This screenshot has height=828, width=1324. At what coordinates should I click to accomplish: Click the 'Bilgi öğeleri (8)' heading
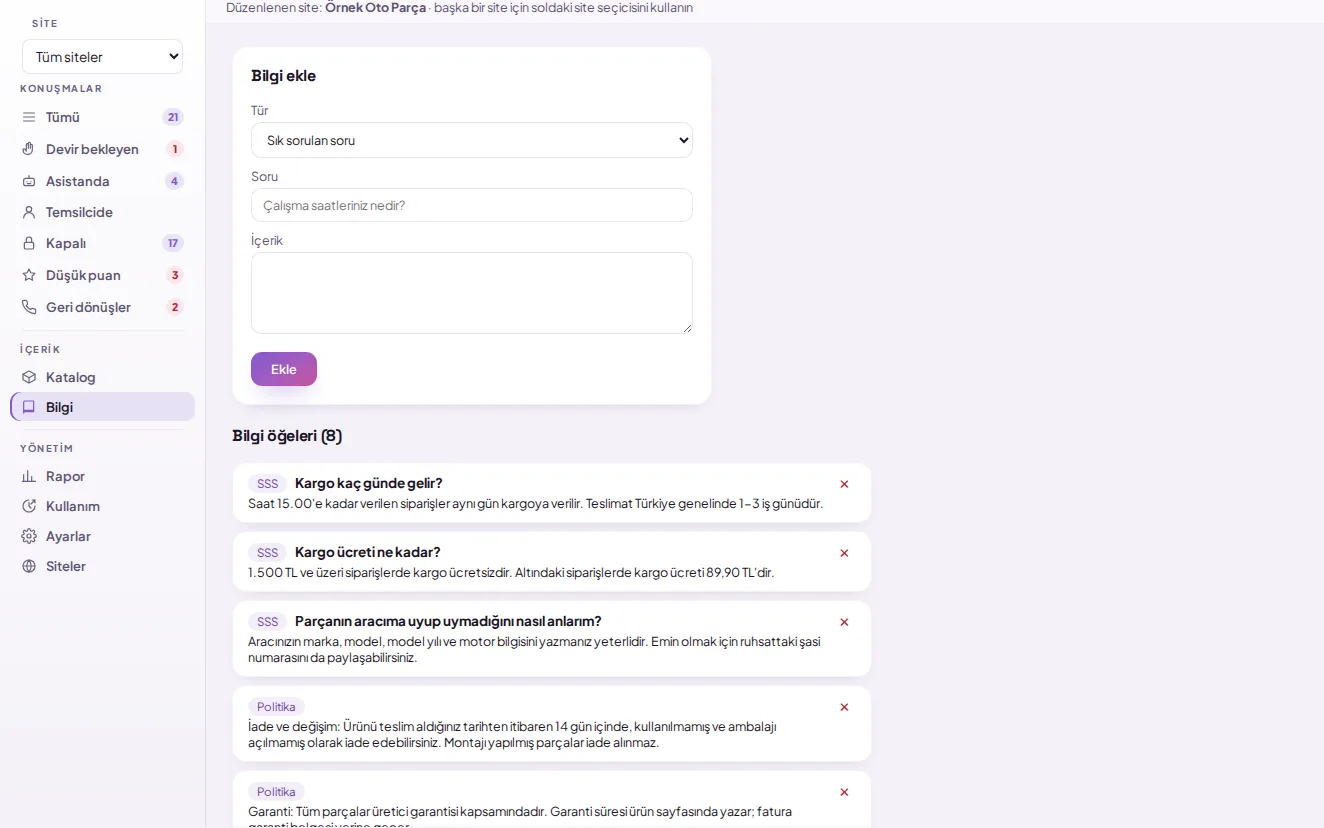[x=287, y=436]
